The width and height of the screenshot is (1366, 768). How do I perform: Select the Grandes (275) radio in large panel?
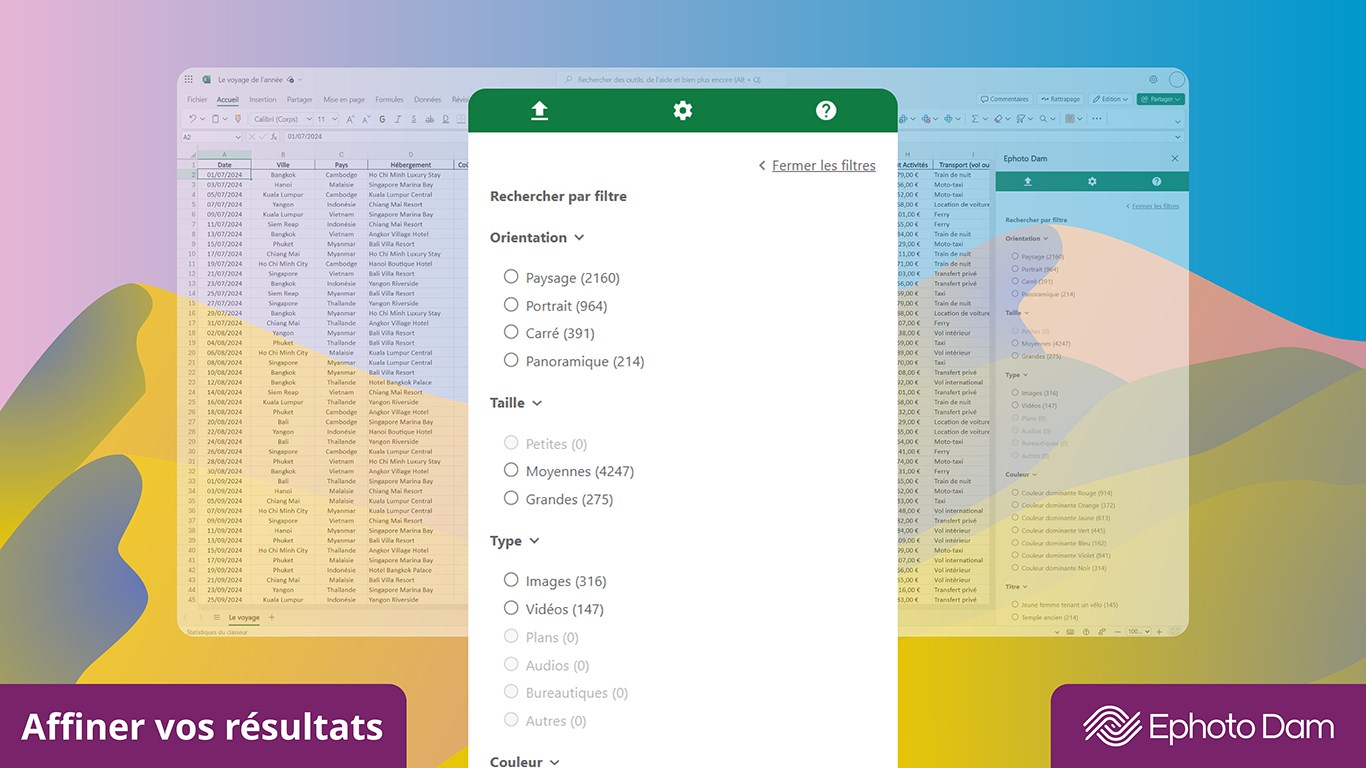click(x=511, y=498)
